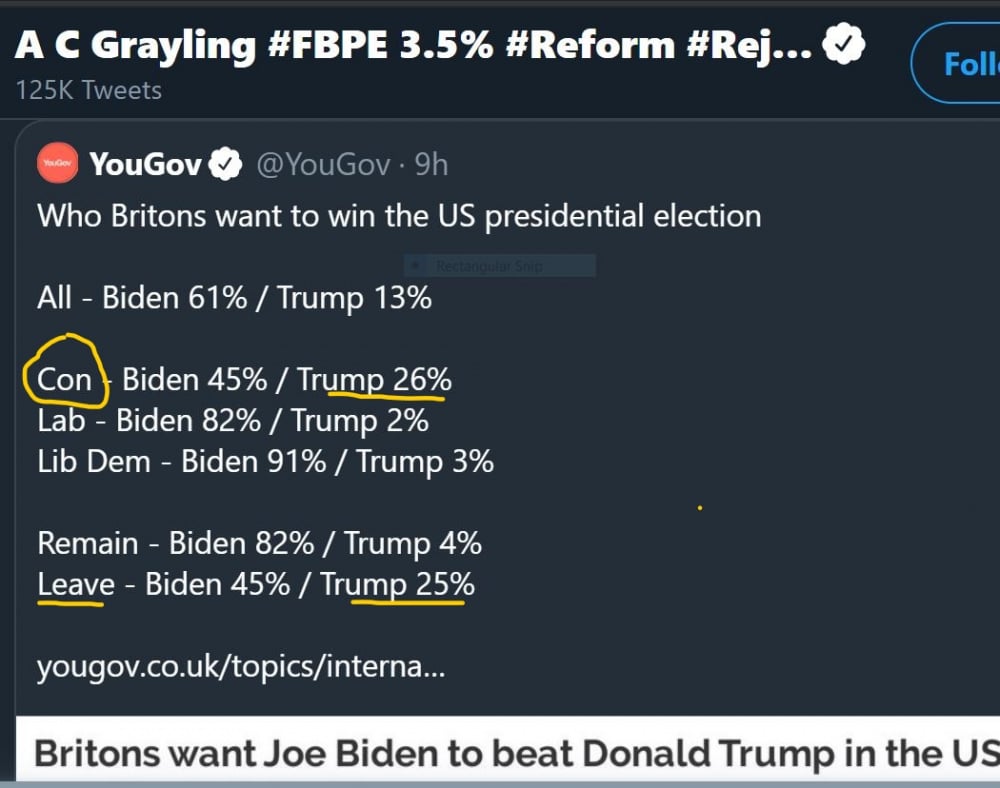1000x788 pixels.
Task: Open the @YouGov handle
Action: (x=323, y=164)
